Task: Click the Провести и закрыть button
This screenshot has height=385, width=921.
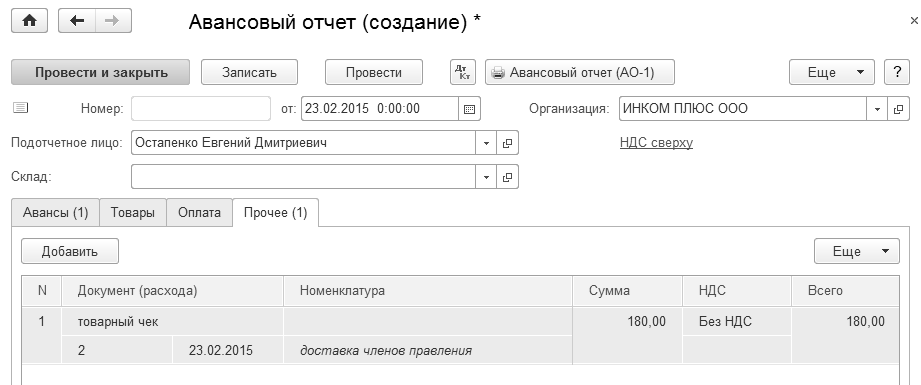Action: pyautogui.click(x=101, y=72)
